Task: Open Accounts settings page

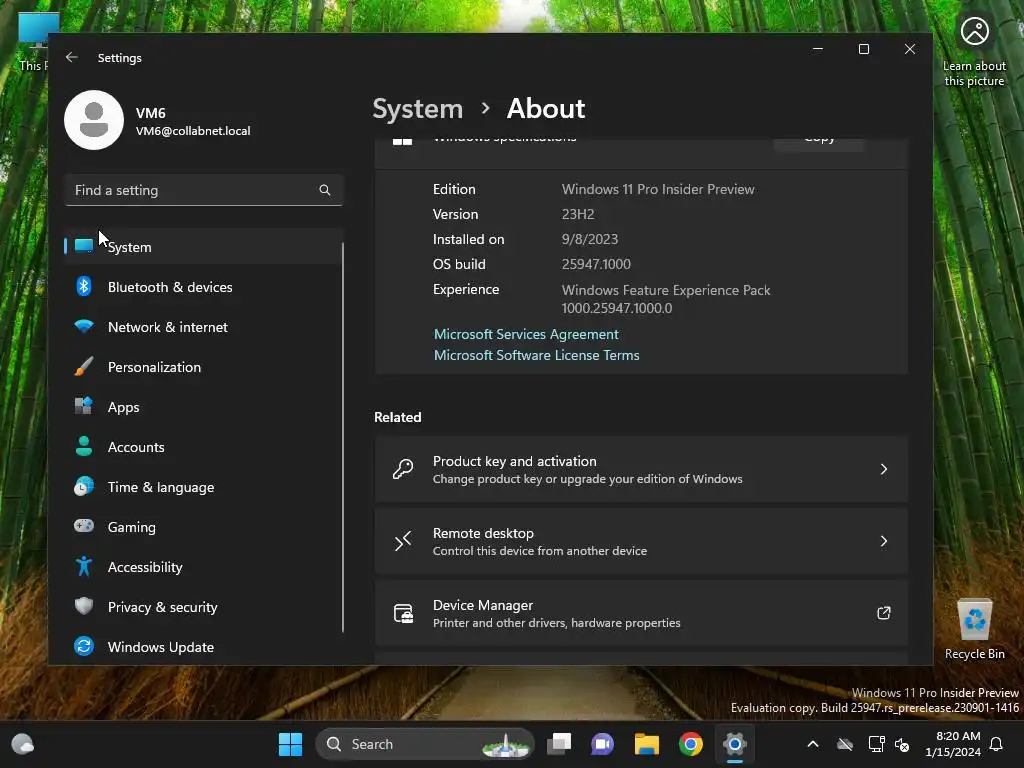Action: [x=204, y=447]
